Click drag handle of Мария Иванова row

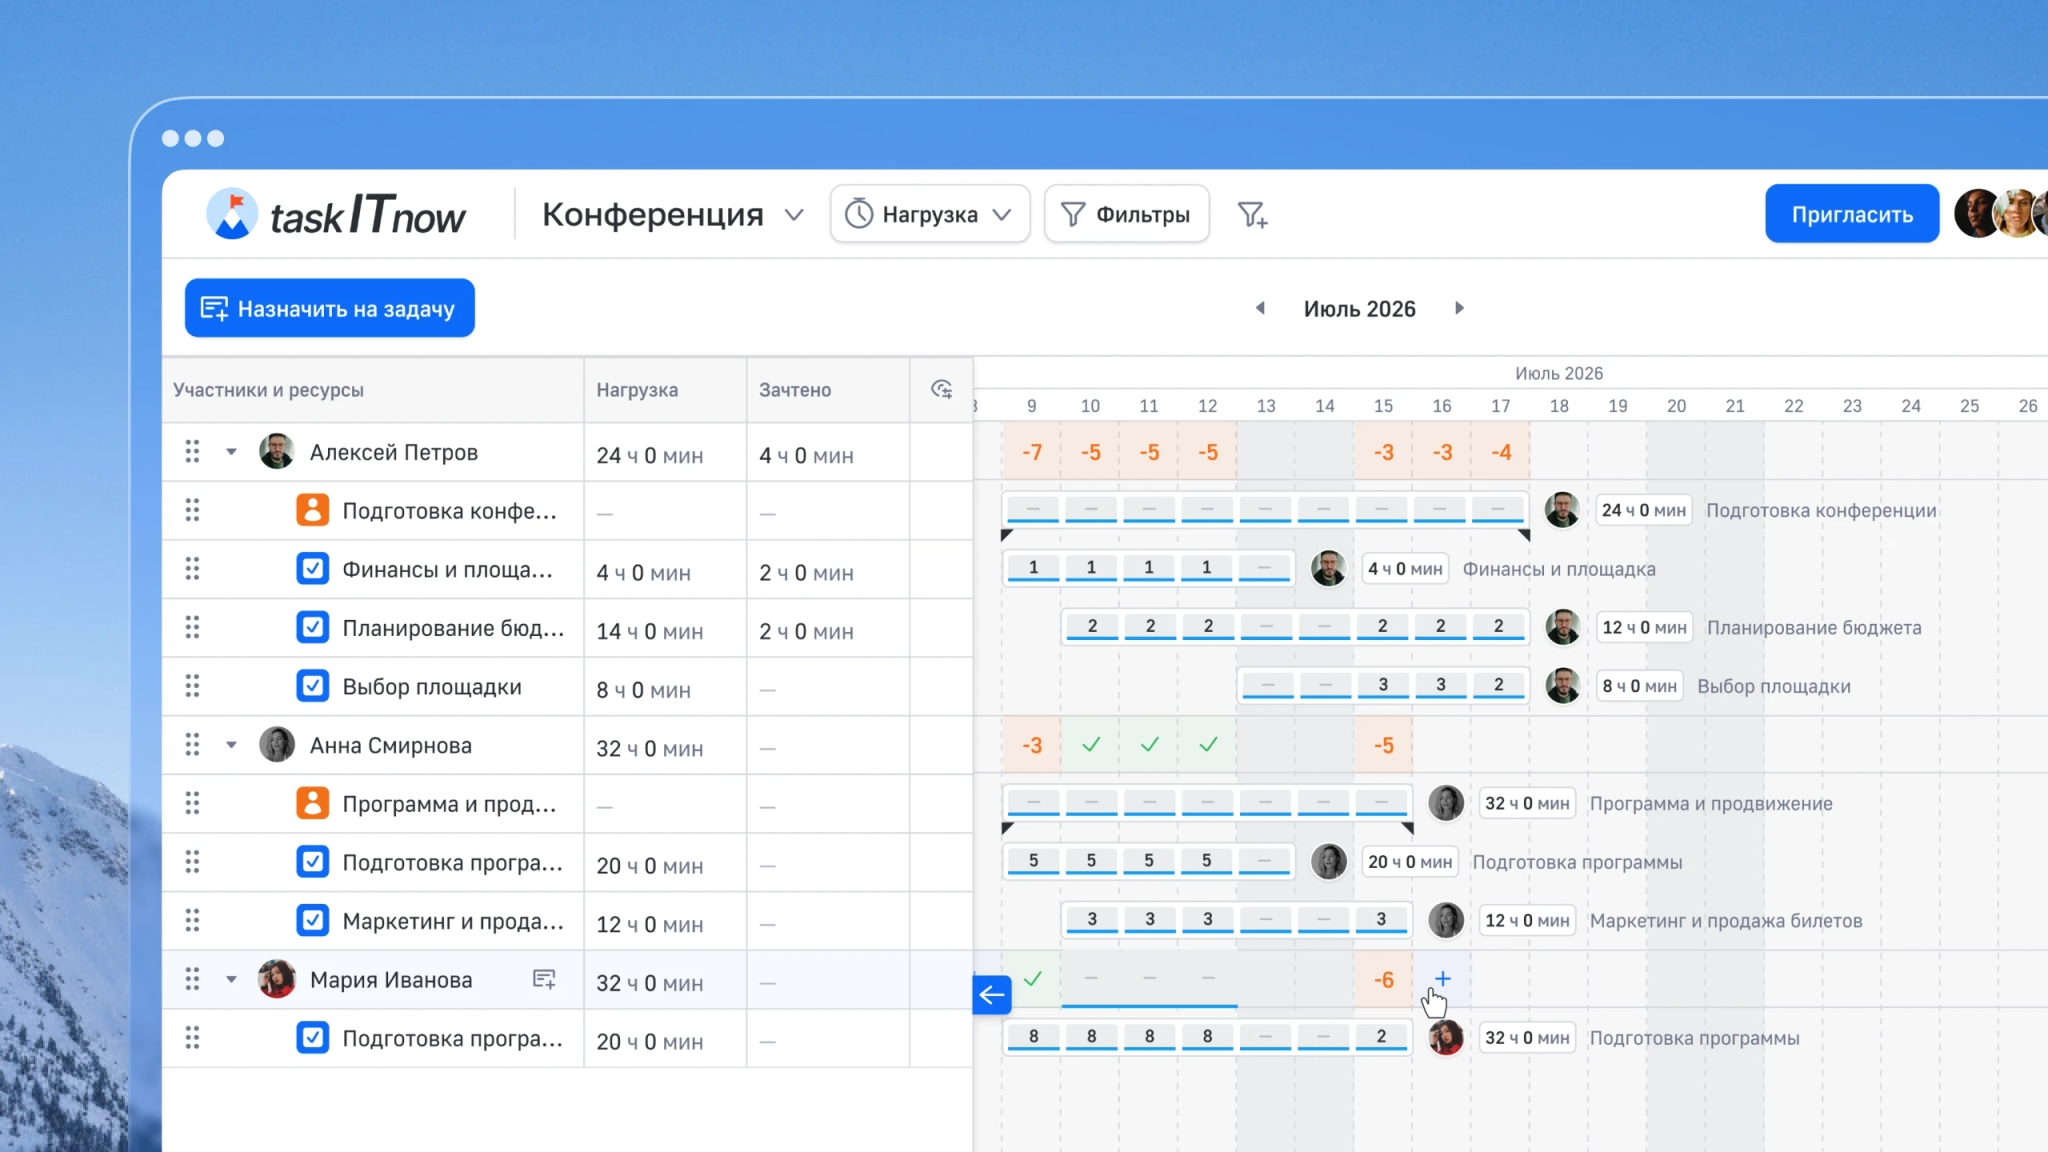[x=192, y=979]
